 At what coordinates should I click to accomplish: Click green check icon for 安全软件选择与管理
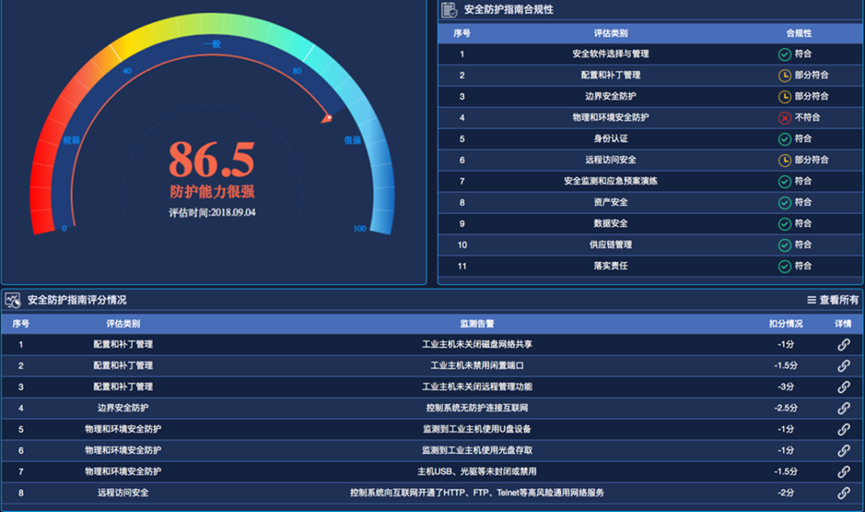tap(784, 54)
